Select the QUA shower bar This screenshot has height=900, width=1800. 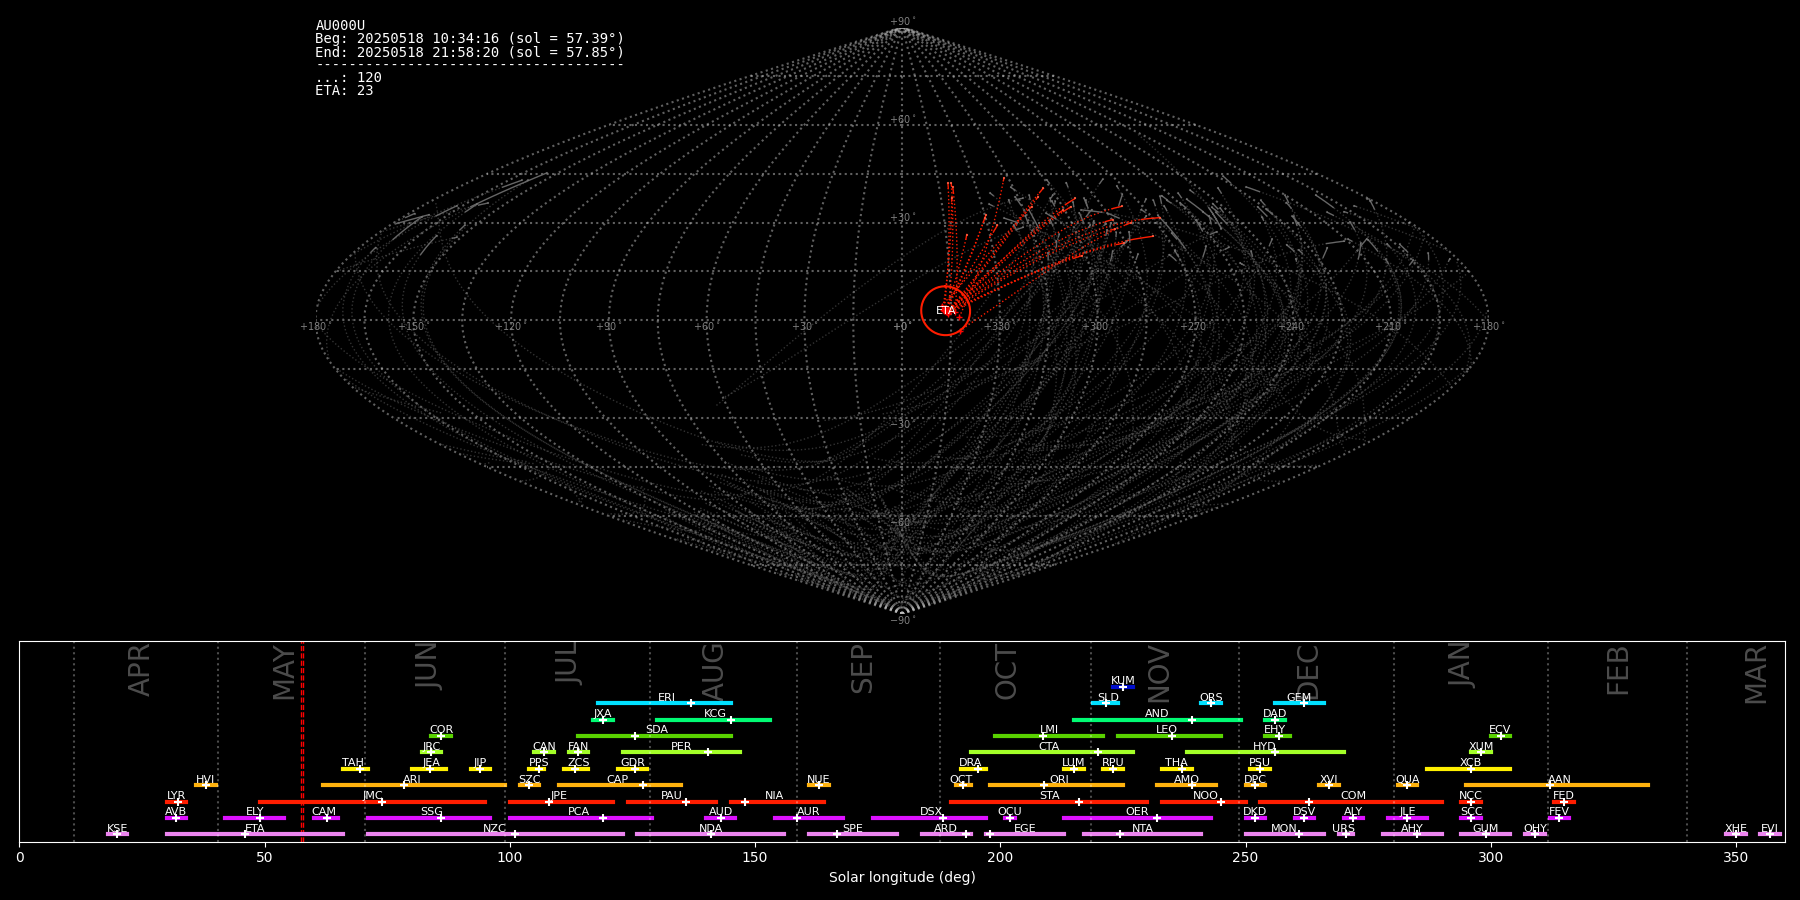tap(1407, 785)
